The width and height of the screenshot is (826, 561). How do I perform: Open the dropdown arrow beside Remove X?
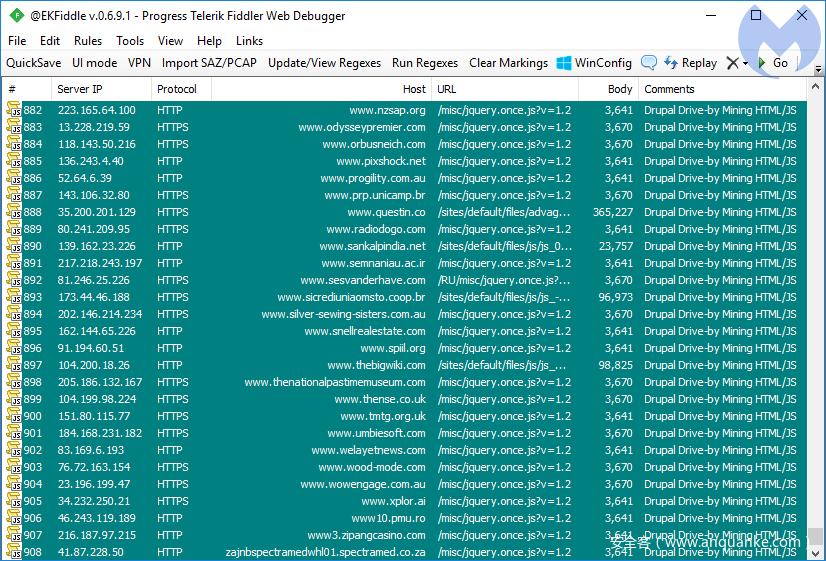pos(745,64)
